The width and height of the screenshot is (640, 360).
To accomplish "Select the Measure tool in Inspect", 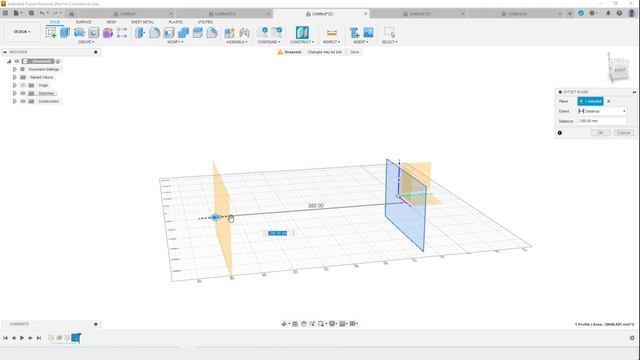I will point(331,33).
